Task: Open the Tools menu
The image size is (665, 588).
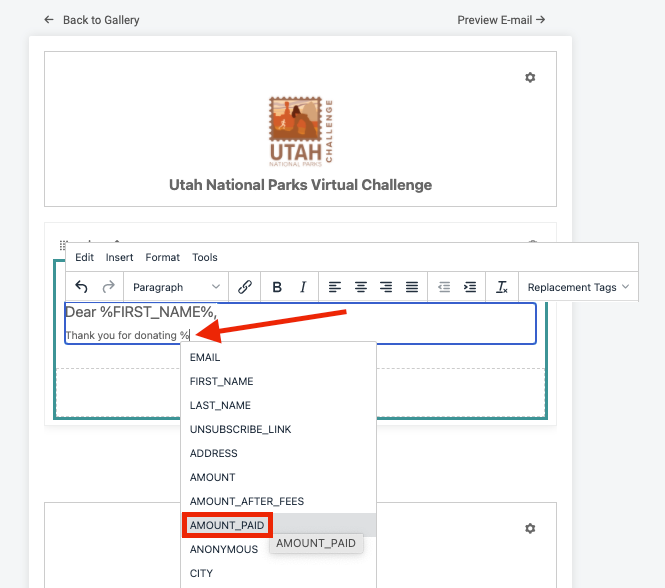Action: (x=205, y=257)
